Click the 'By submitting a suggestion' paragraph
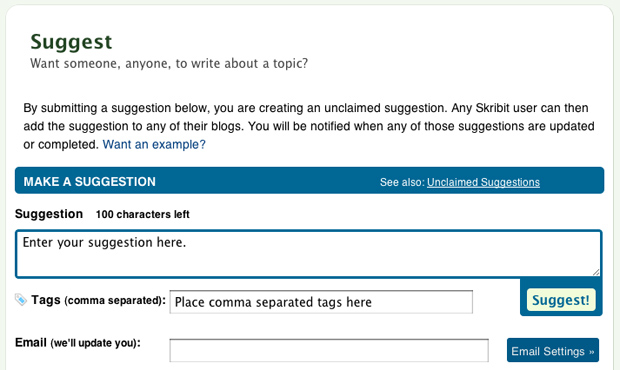Image resolution: width=620 pixels, height=370 pixels. pos(309,126)
